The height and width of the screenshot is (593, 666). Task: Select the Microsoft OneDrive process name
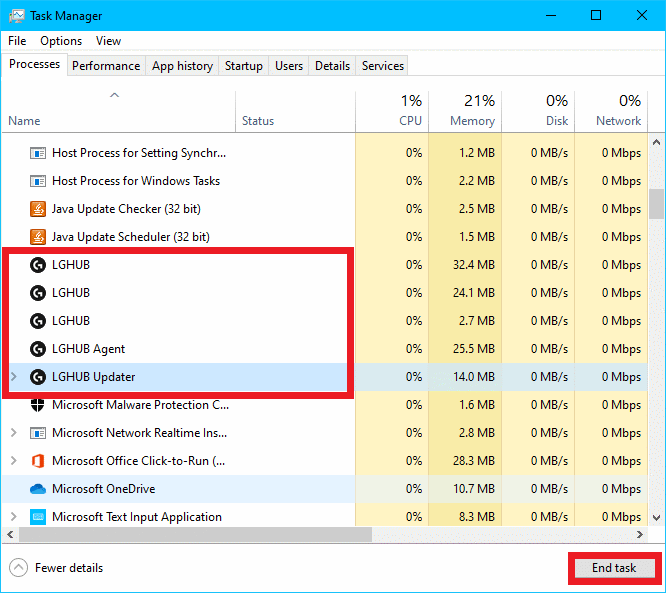[104, 489]
